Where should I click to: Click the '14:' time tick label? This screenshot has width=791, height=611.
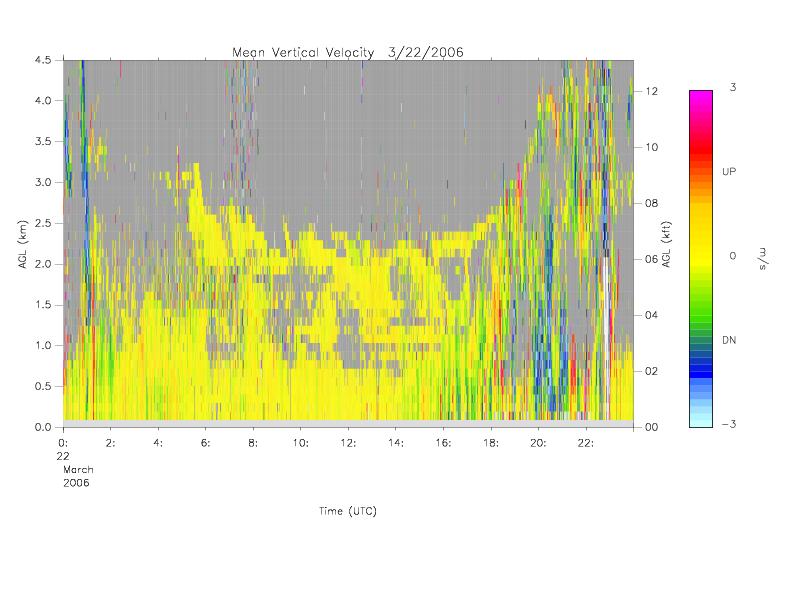pos(396,443)
